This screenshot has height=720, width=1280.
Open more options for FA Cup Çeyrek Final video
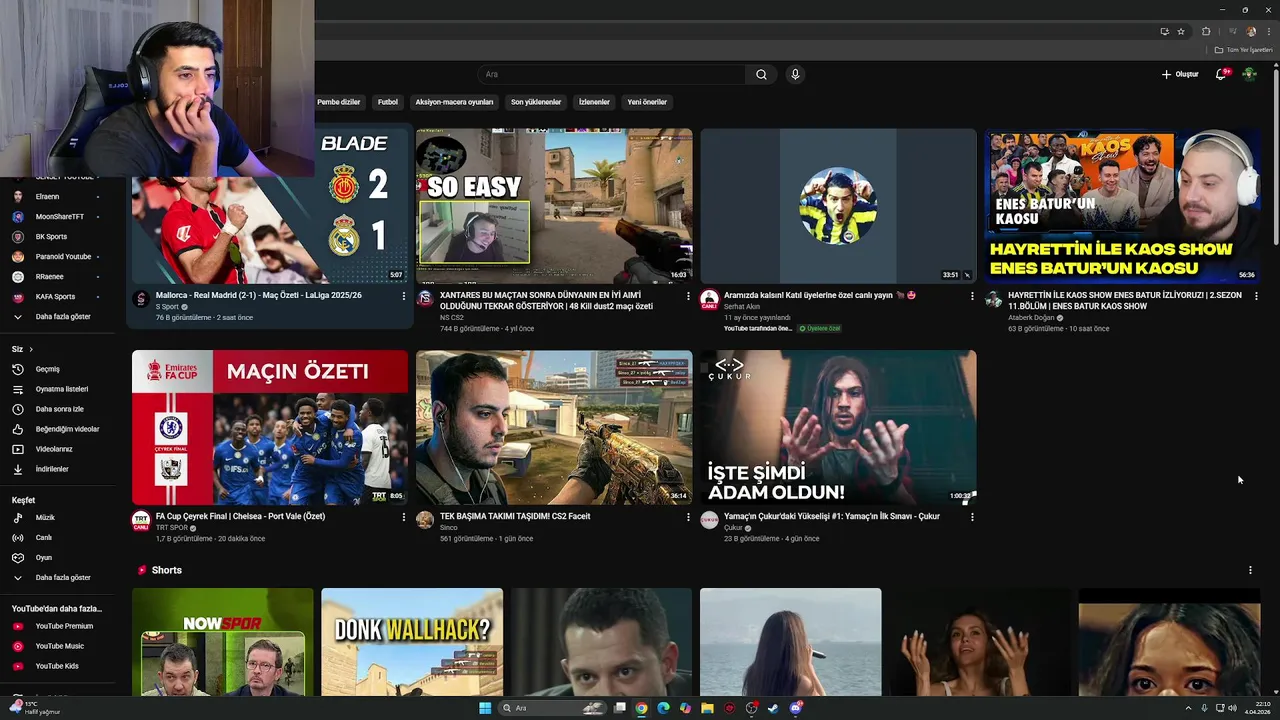[404, 517]
